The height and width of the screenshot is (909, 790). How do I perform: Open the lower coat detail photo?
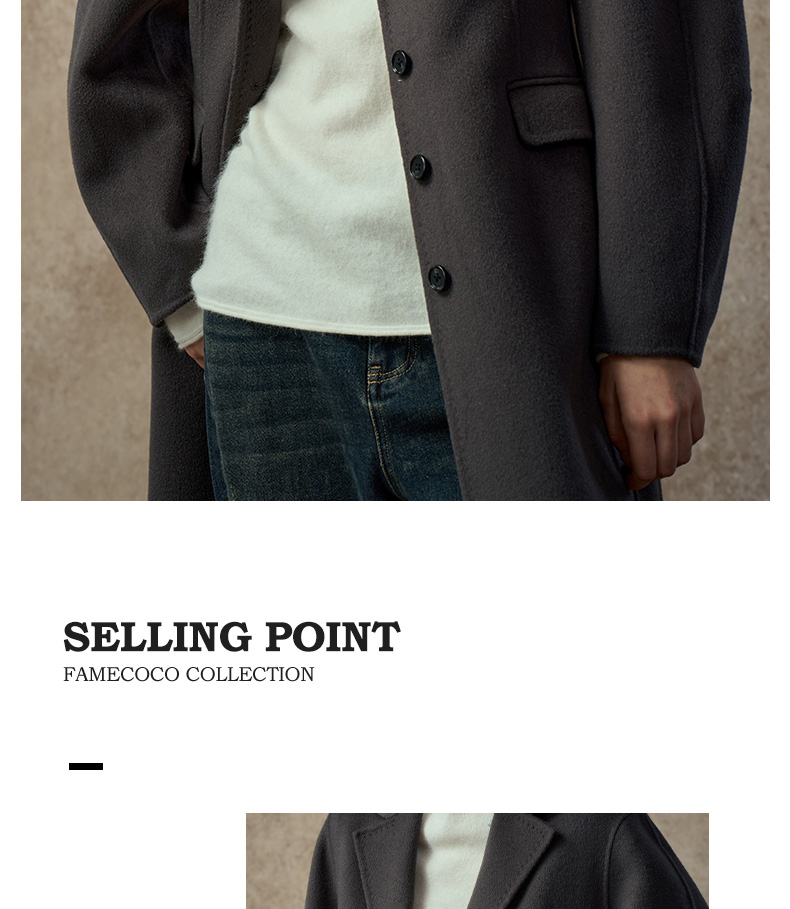click(477, 861)
